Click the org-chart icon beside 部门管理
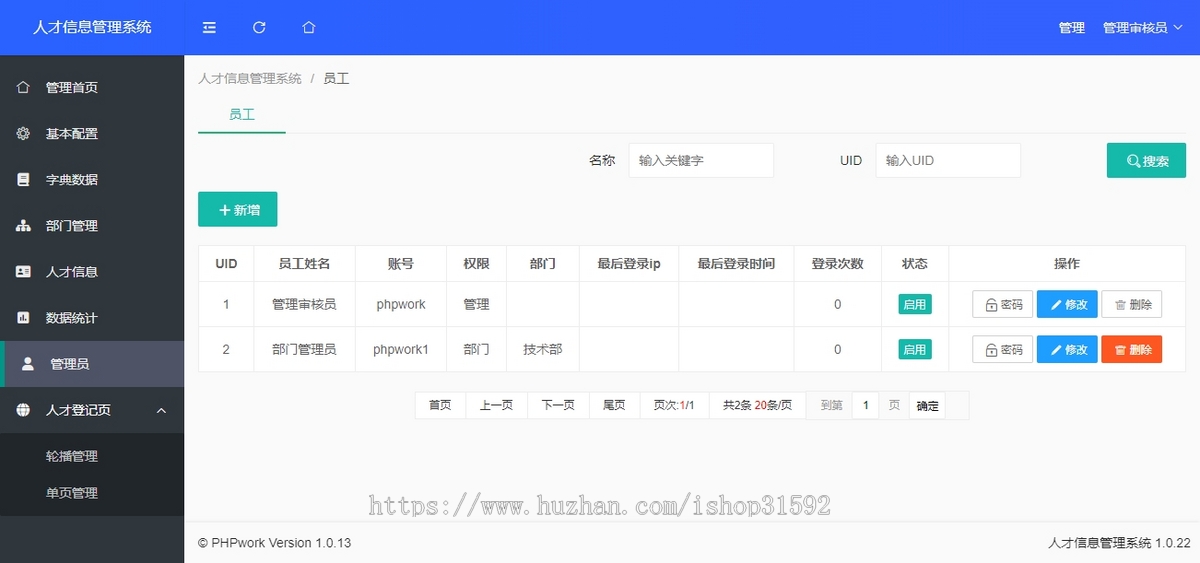 click(x=23, y=226)
